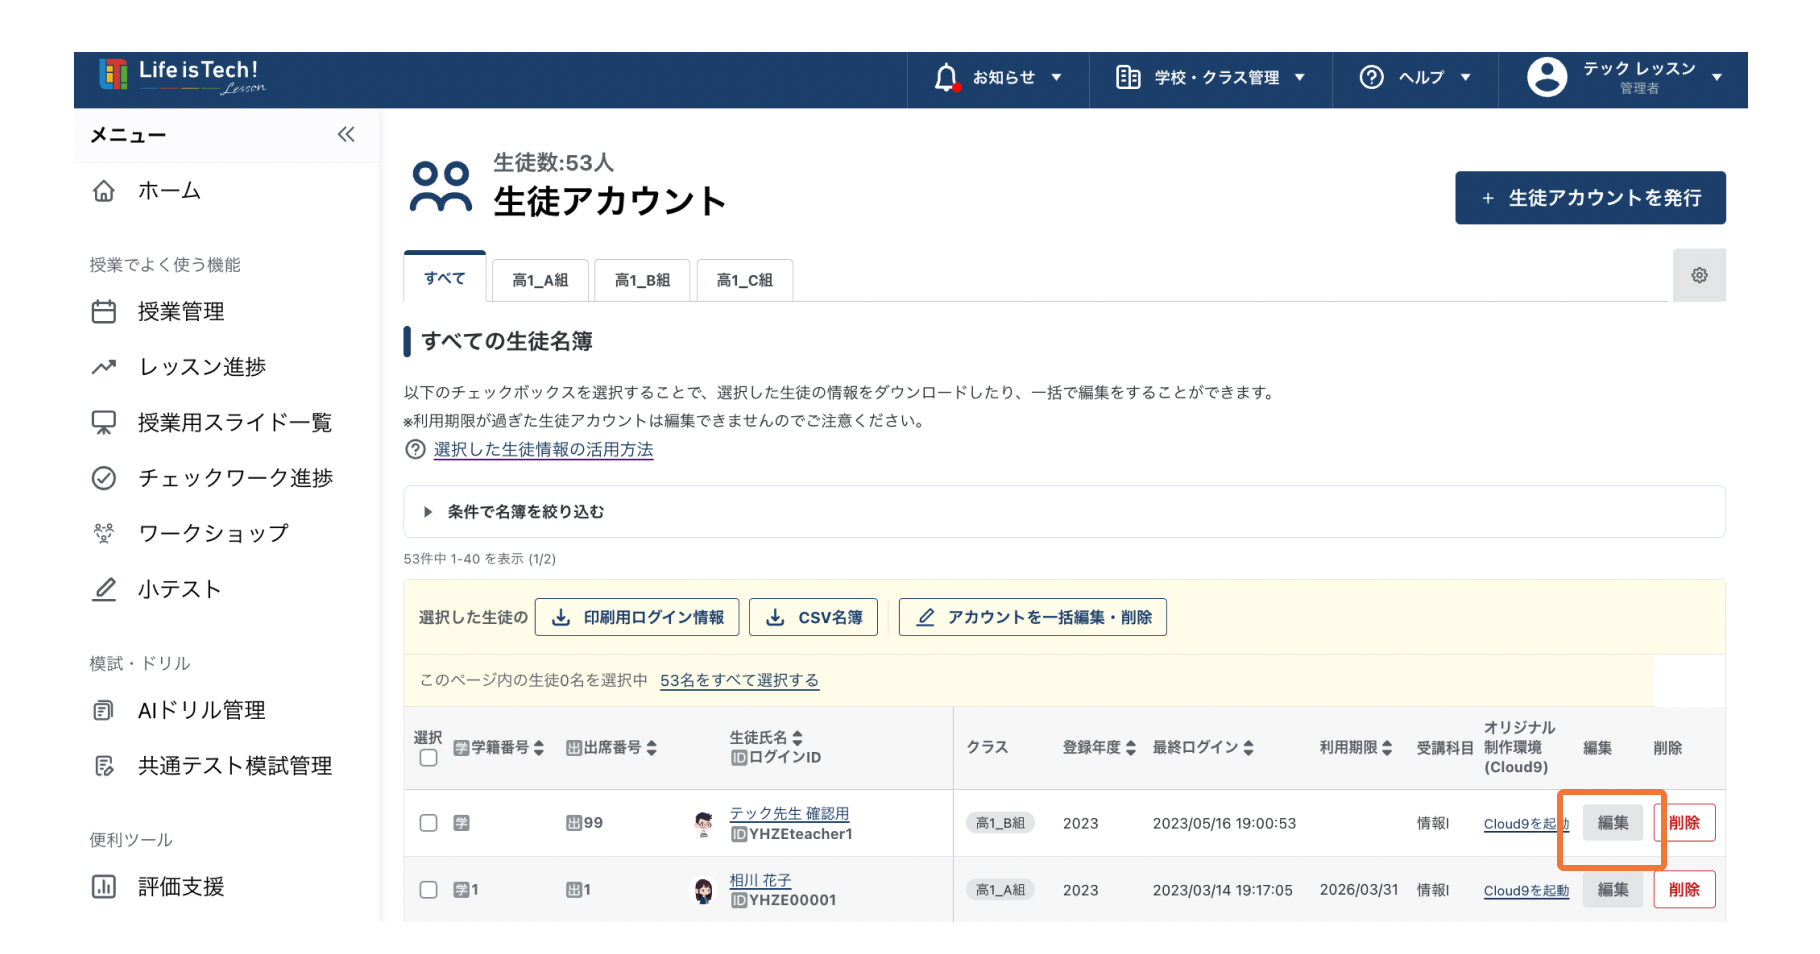Click 削除 button for 相川 花子

(1684, 890)
